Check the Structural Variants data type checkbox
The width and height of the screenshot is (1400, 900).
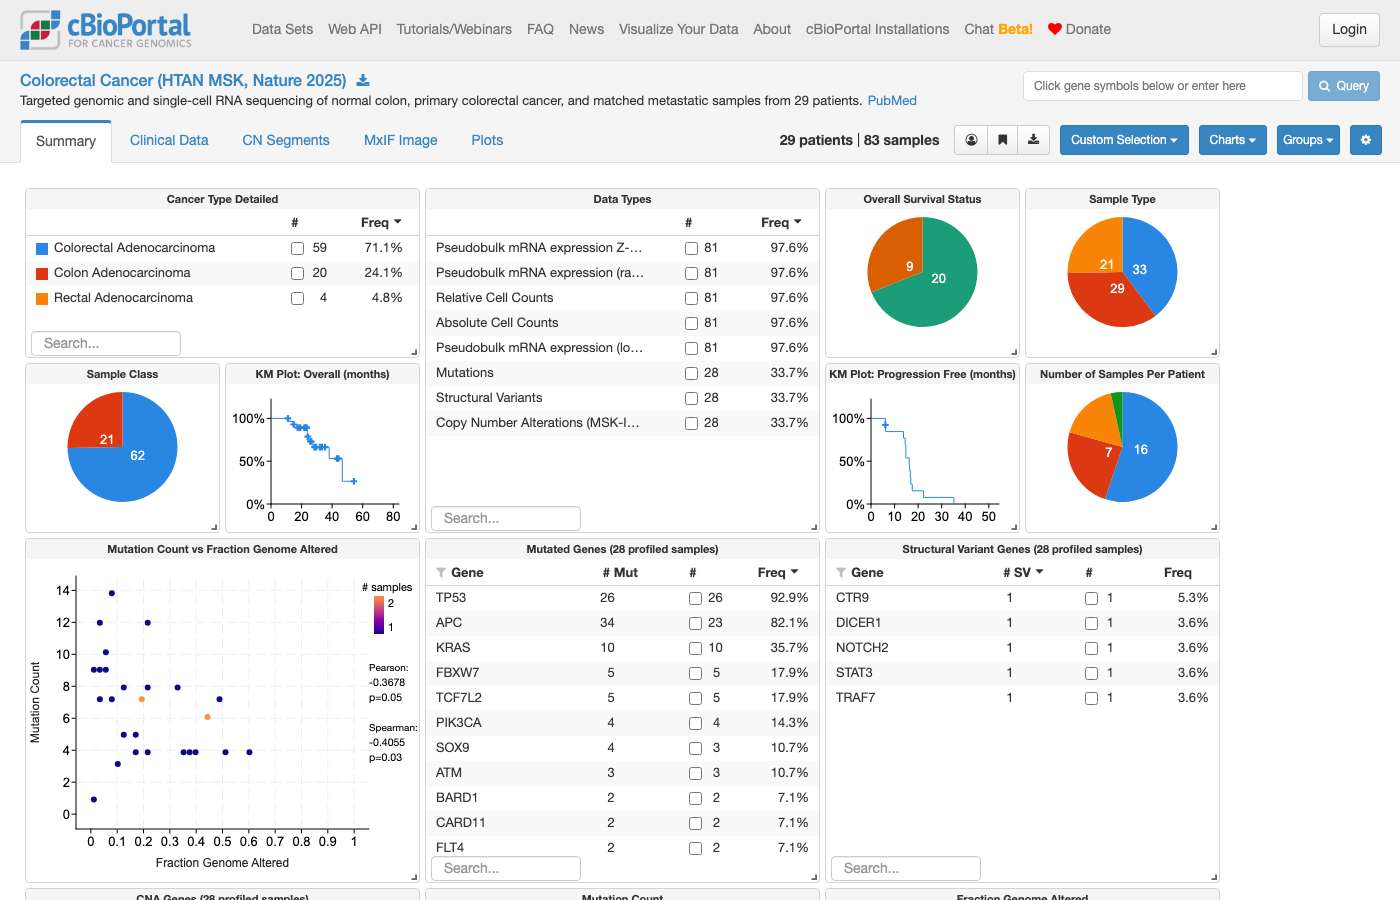[x=691, y=398]
